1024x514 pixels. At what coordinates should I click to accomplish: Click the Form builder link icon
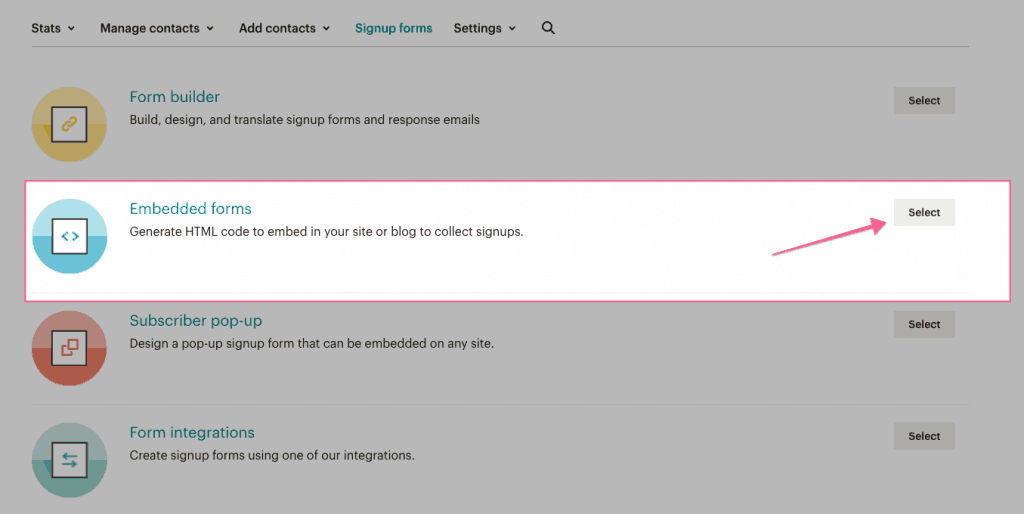coord(69,124)
